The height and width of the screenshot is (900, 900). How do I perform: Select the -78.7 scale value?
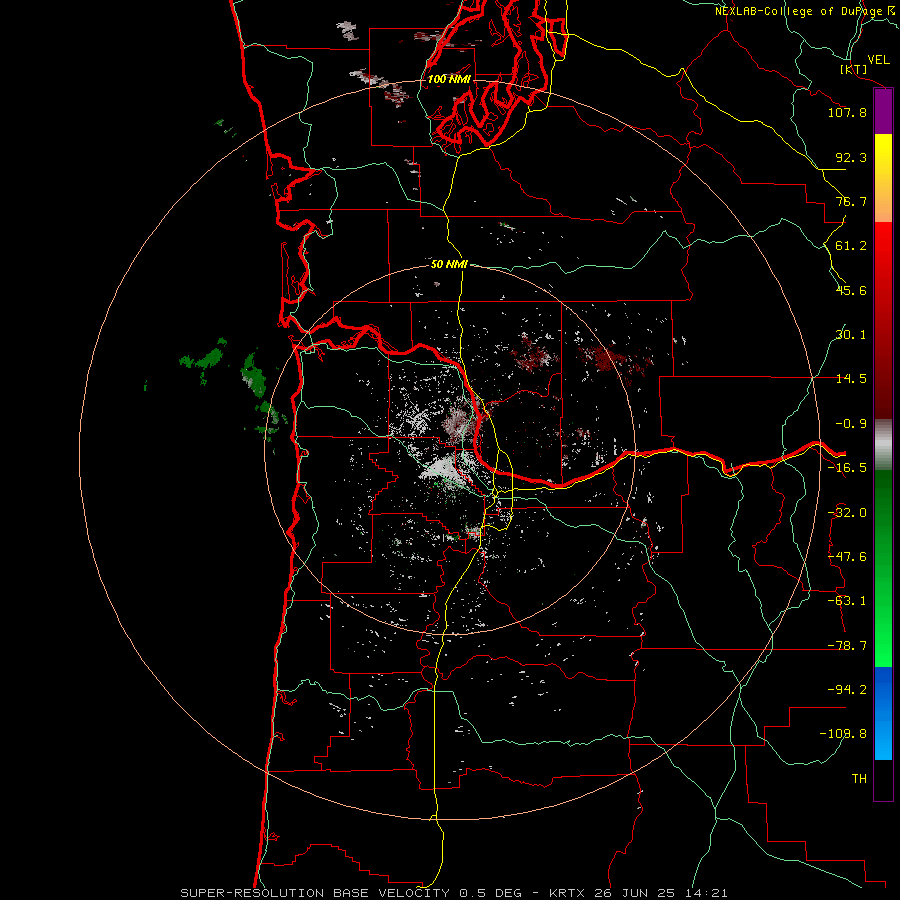click(x=847, y=646)
